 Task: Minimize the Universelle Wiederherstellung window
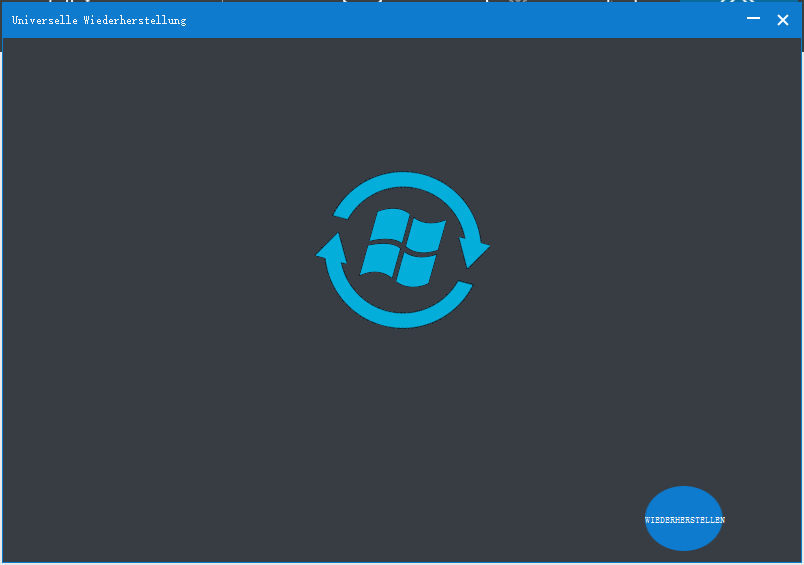pyautogui.click(x=753, y=19)
